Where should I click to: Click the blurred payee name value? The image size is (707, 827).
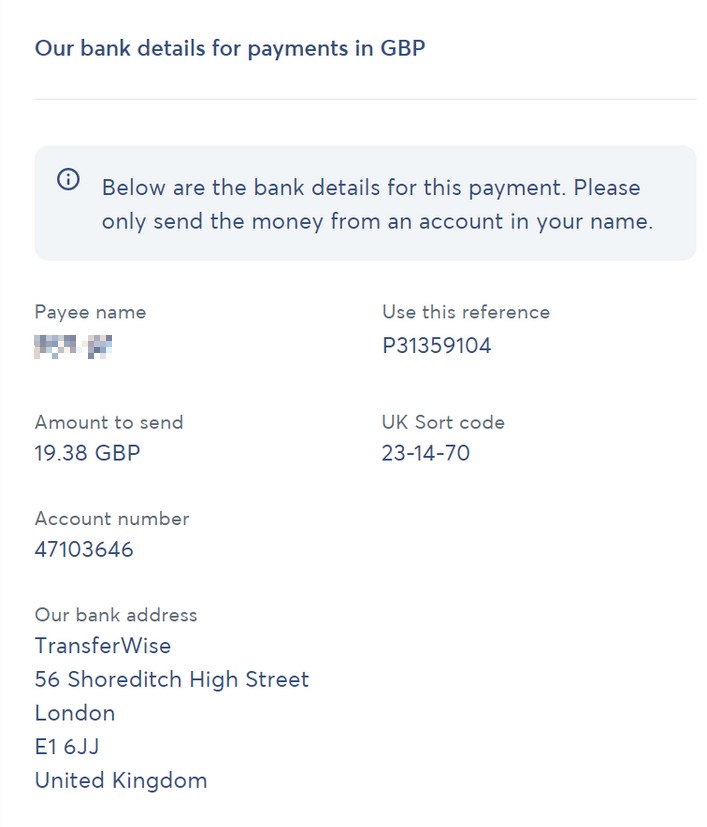coord(73,347)
